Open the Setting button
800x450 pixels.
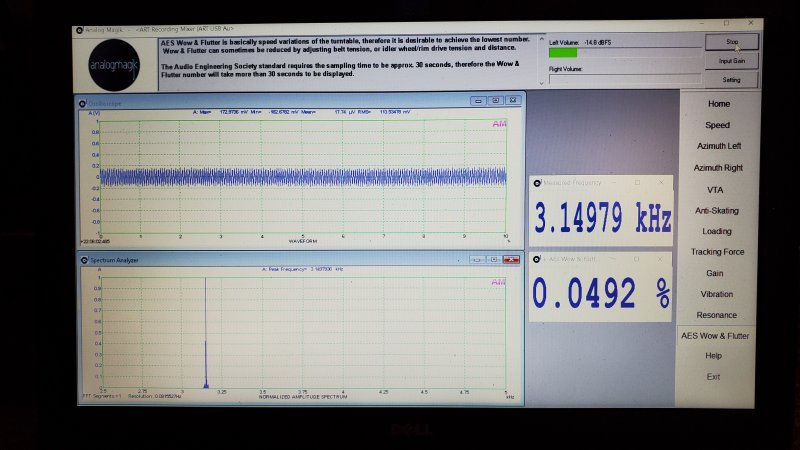pyautogui.click(x=731, y=80)
